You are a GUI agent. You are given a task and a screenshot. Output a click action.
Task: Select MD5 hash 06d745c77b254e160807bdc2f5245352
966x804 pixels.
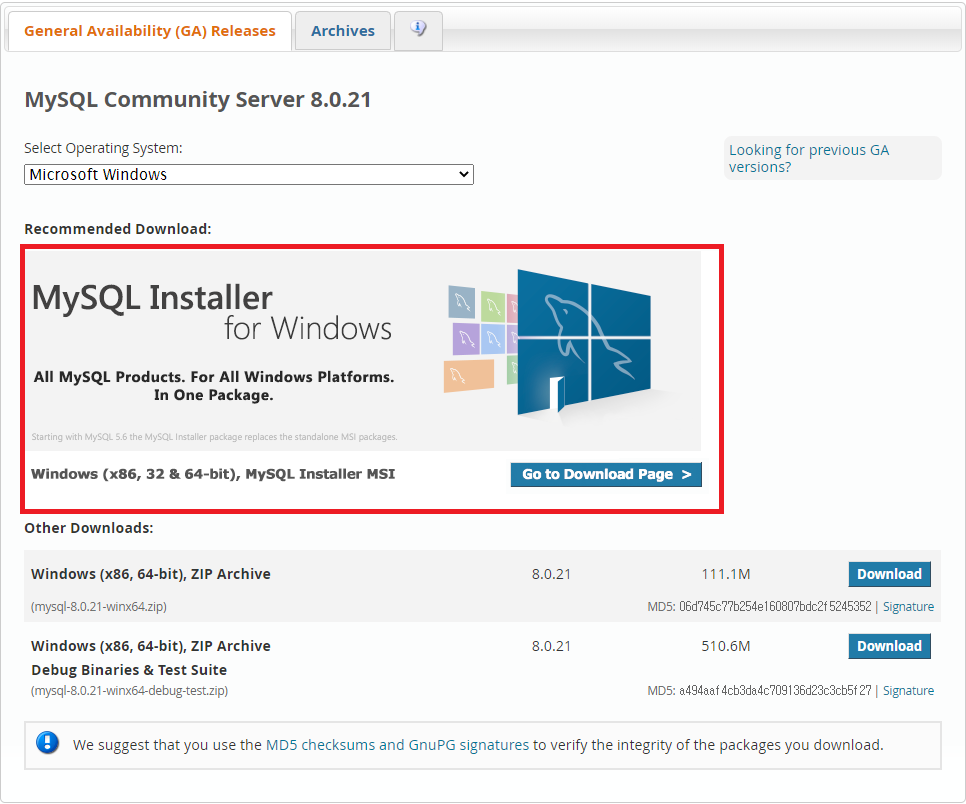click(x=775, y=607)
